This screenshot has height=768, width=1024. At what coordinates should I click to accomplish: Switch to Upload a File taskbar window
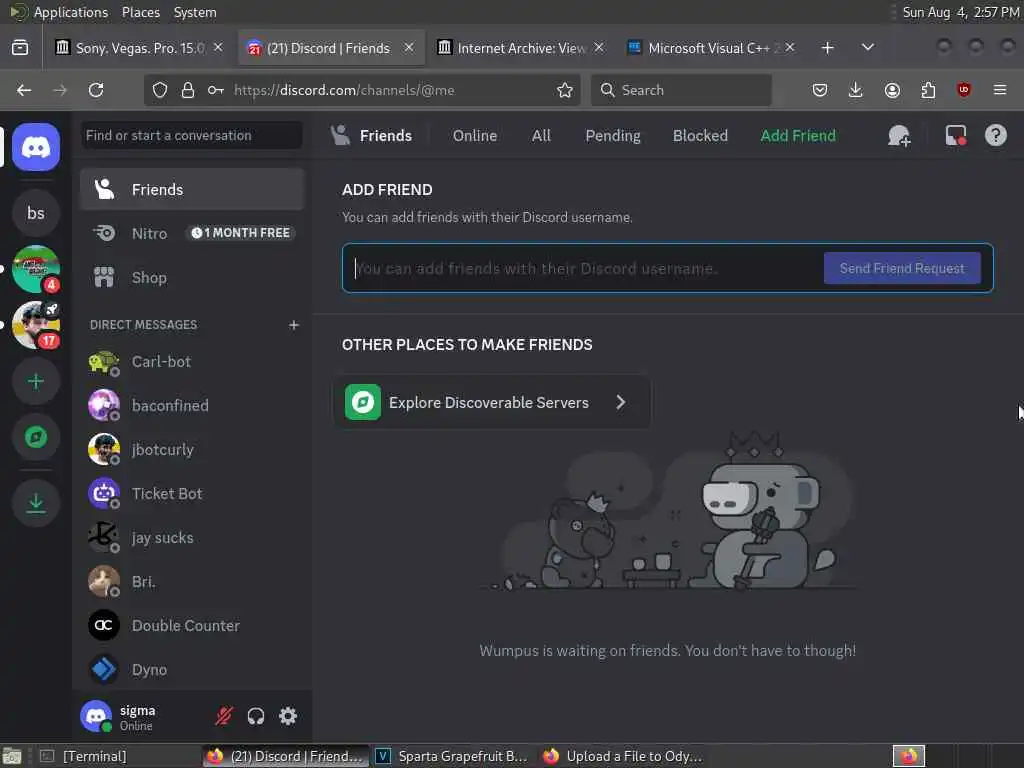[622, 756]
